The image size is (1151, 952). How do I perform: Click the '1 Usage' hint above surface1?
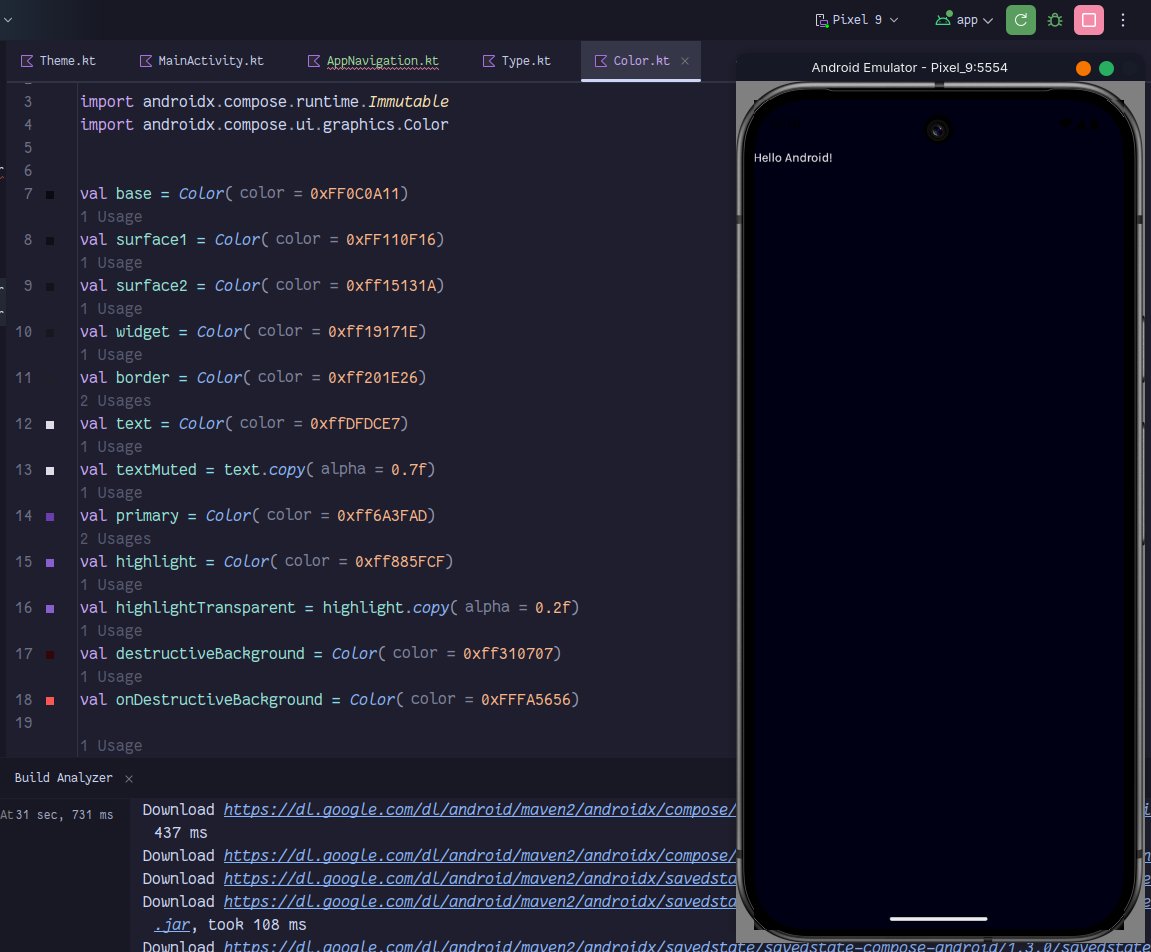pyautogui.click(x=111, y=217)
